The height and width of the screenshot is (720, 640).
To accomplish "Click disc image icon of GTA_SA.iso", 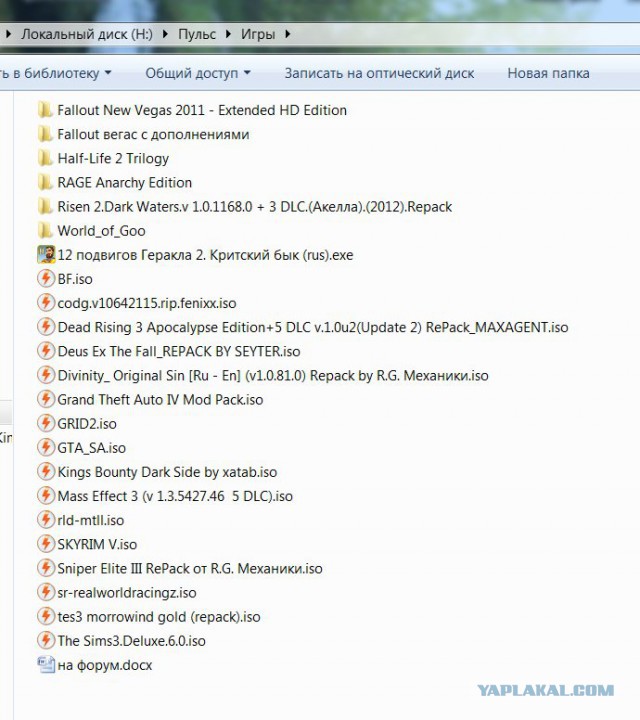I will pyautogui.click(x=46, y=448).
